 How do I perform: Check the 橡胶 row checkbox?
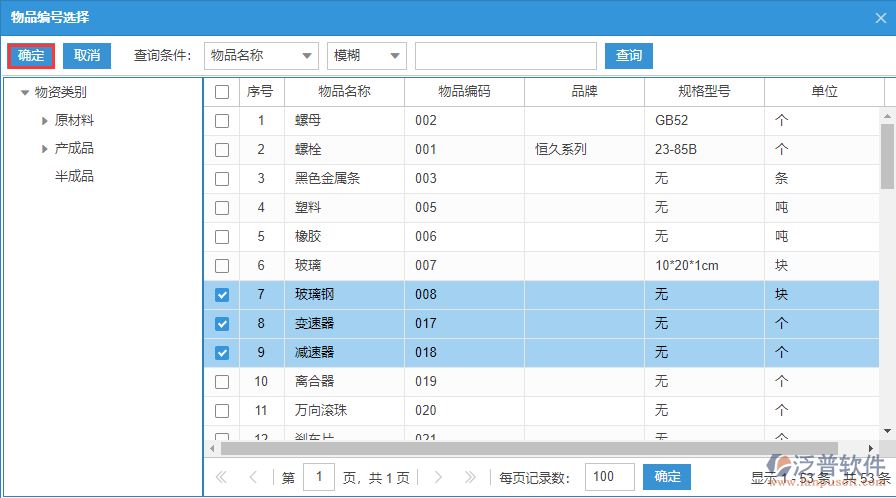point(222,237)
